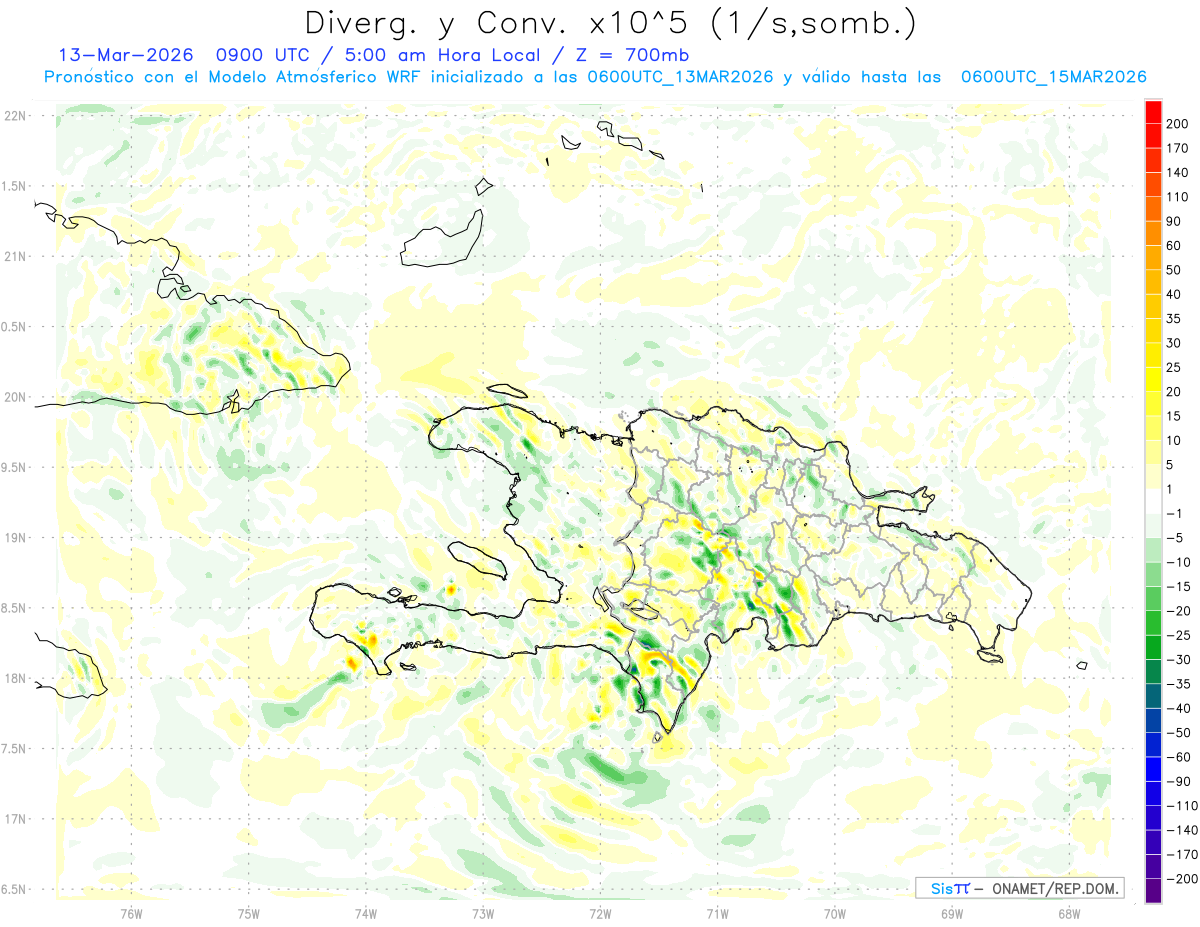Click the '71W' longitude label
The height and width of the screenshot is (927, 1200).
point(717,913)
